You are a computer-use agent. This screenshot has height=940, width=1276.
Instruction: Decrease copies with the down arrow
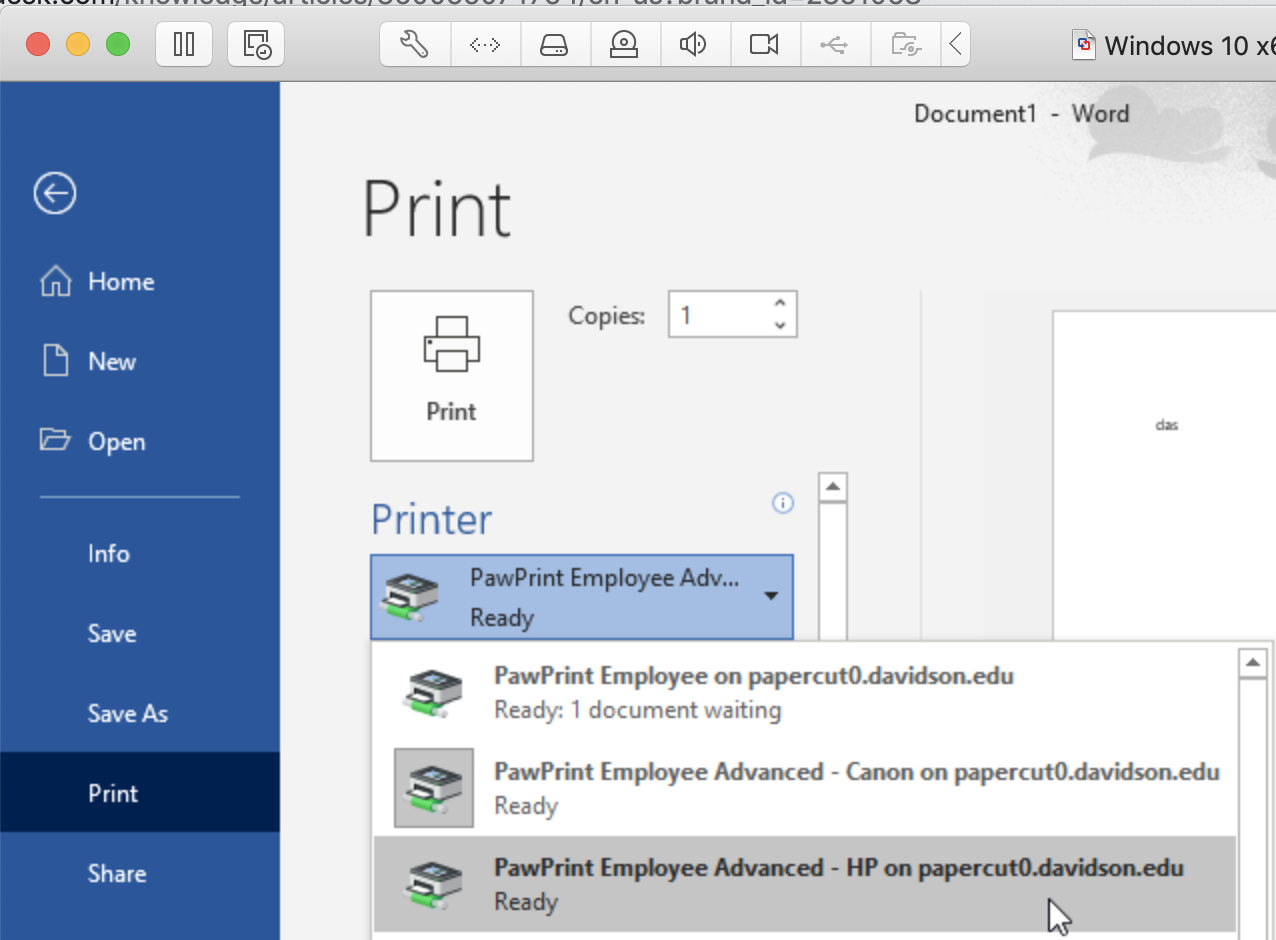click(x=780, y=326)
